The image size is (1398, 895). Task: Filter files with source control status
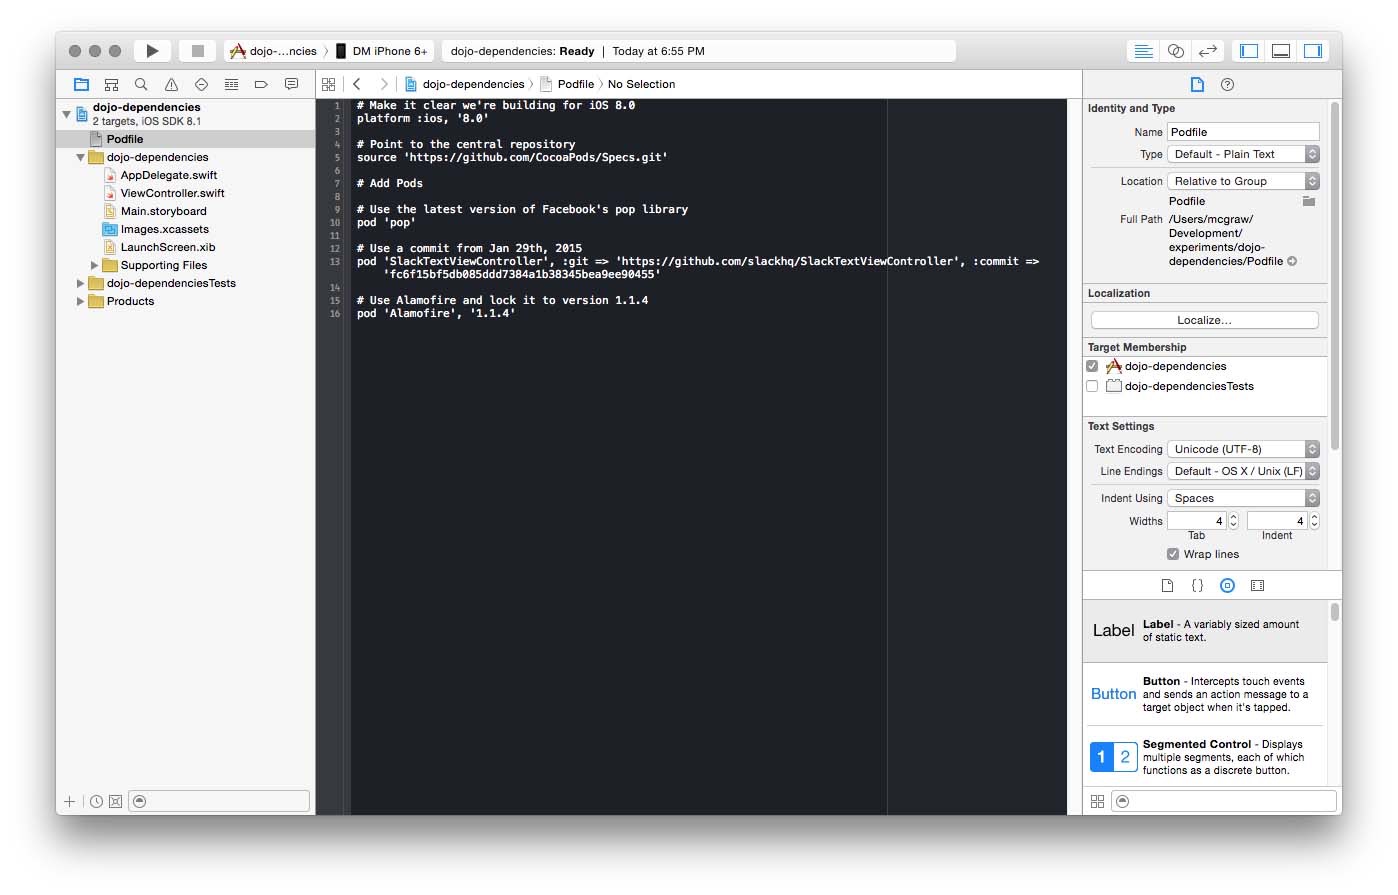point(115,801)
